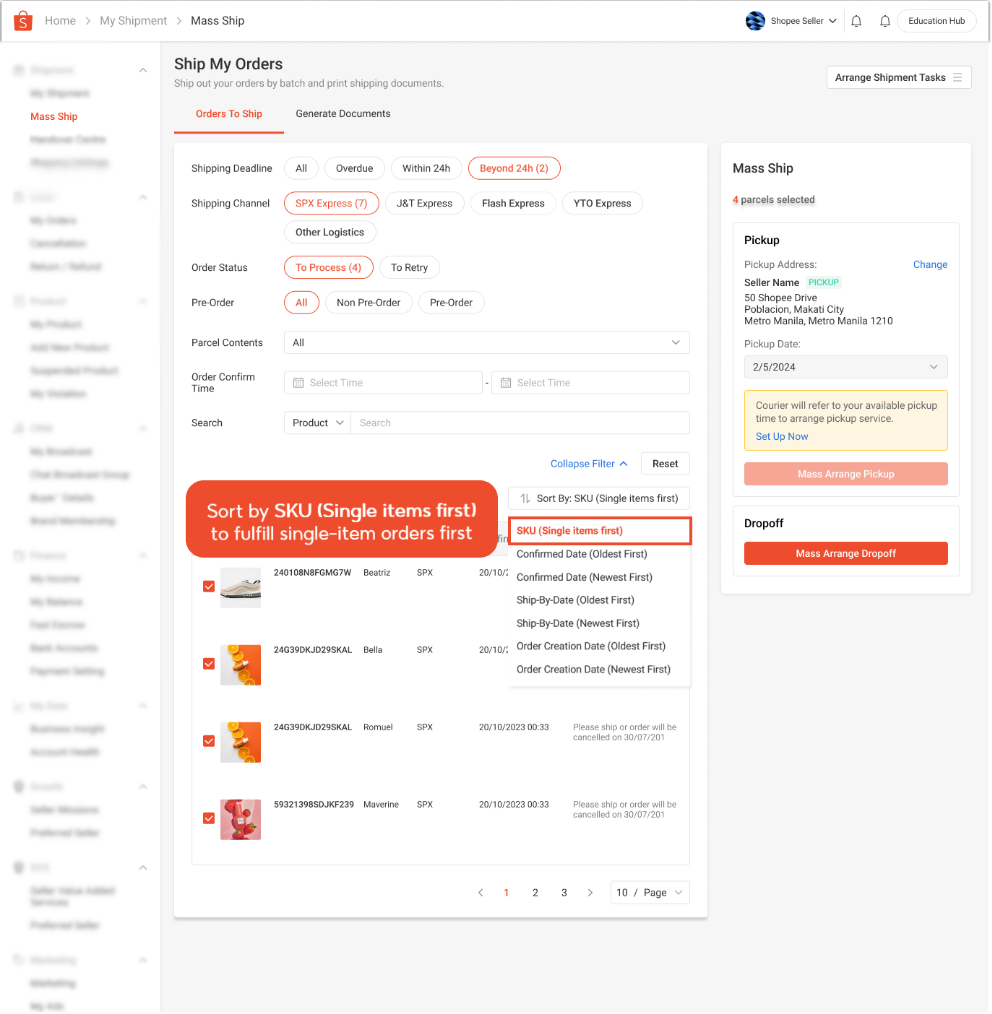The height and width of the screenshot is (1014, 992).
Task: Switch to the Generate Documents tab
Action: coord(342,114)
